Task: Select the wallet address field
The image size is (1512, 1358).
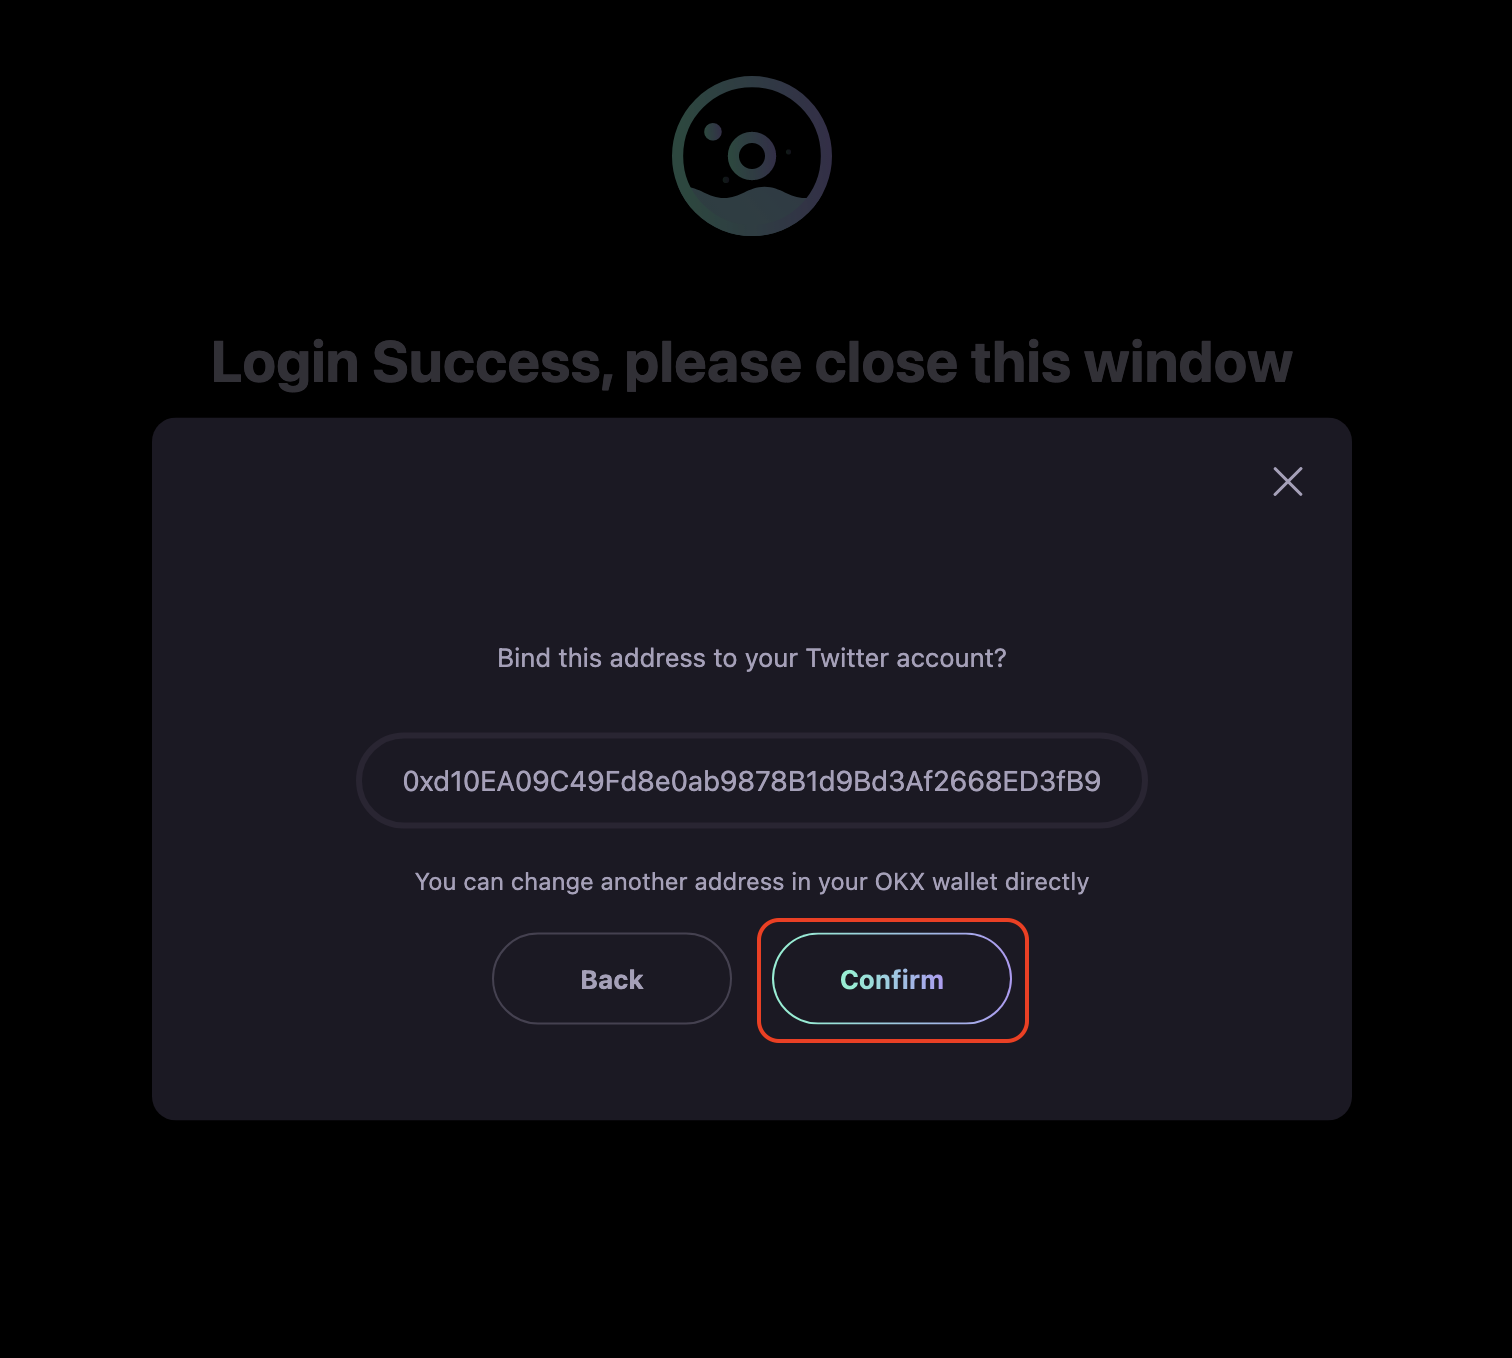Action: pyautogui.click(x=752, y=780)
